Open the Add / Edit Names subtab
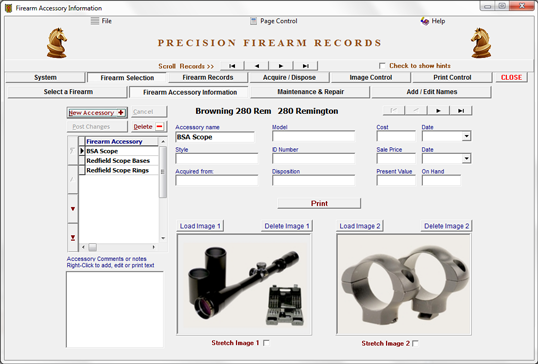 click(x=432, y=92)
